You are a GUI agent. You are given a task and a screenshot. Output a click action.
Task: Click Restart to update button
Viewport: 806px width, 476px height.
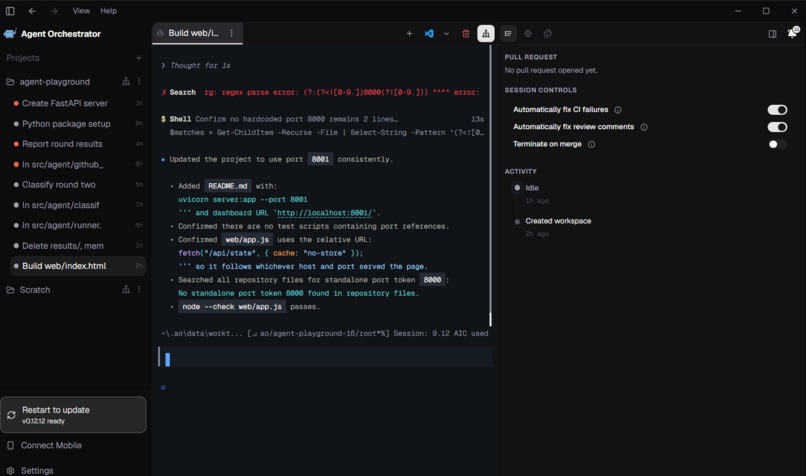click(x=74, y=415)
